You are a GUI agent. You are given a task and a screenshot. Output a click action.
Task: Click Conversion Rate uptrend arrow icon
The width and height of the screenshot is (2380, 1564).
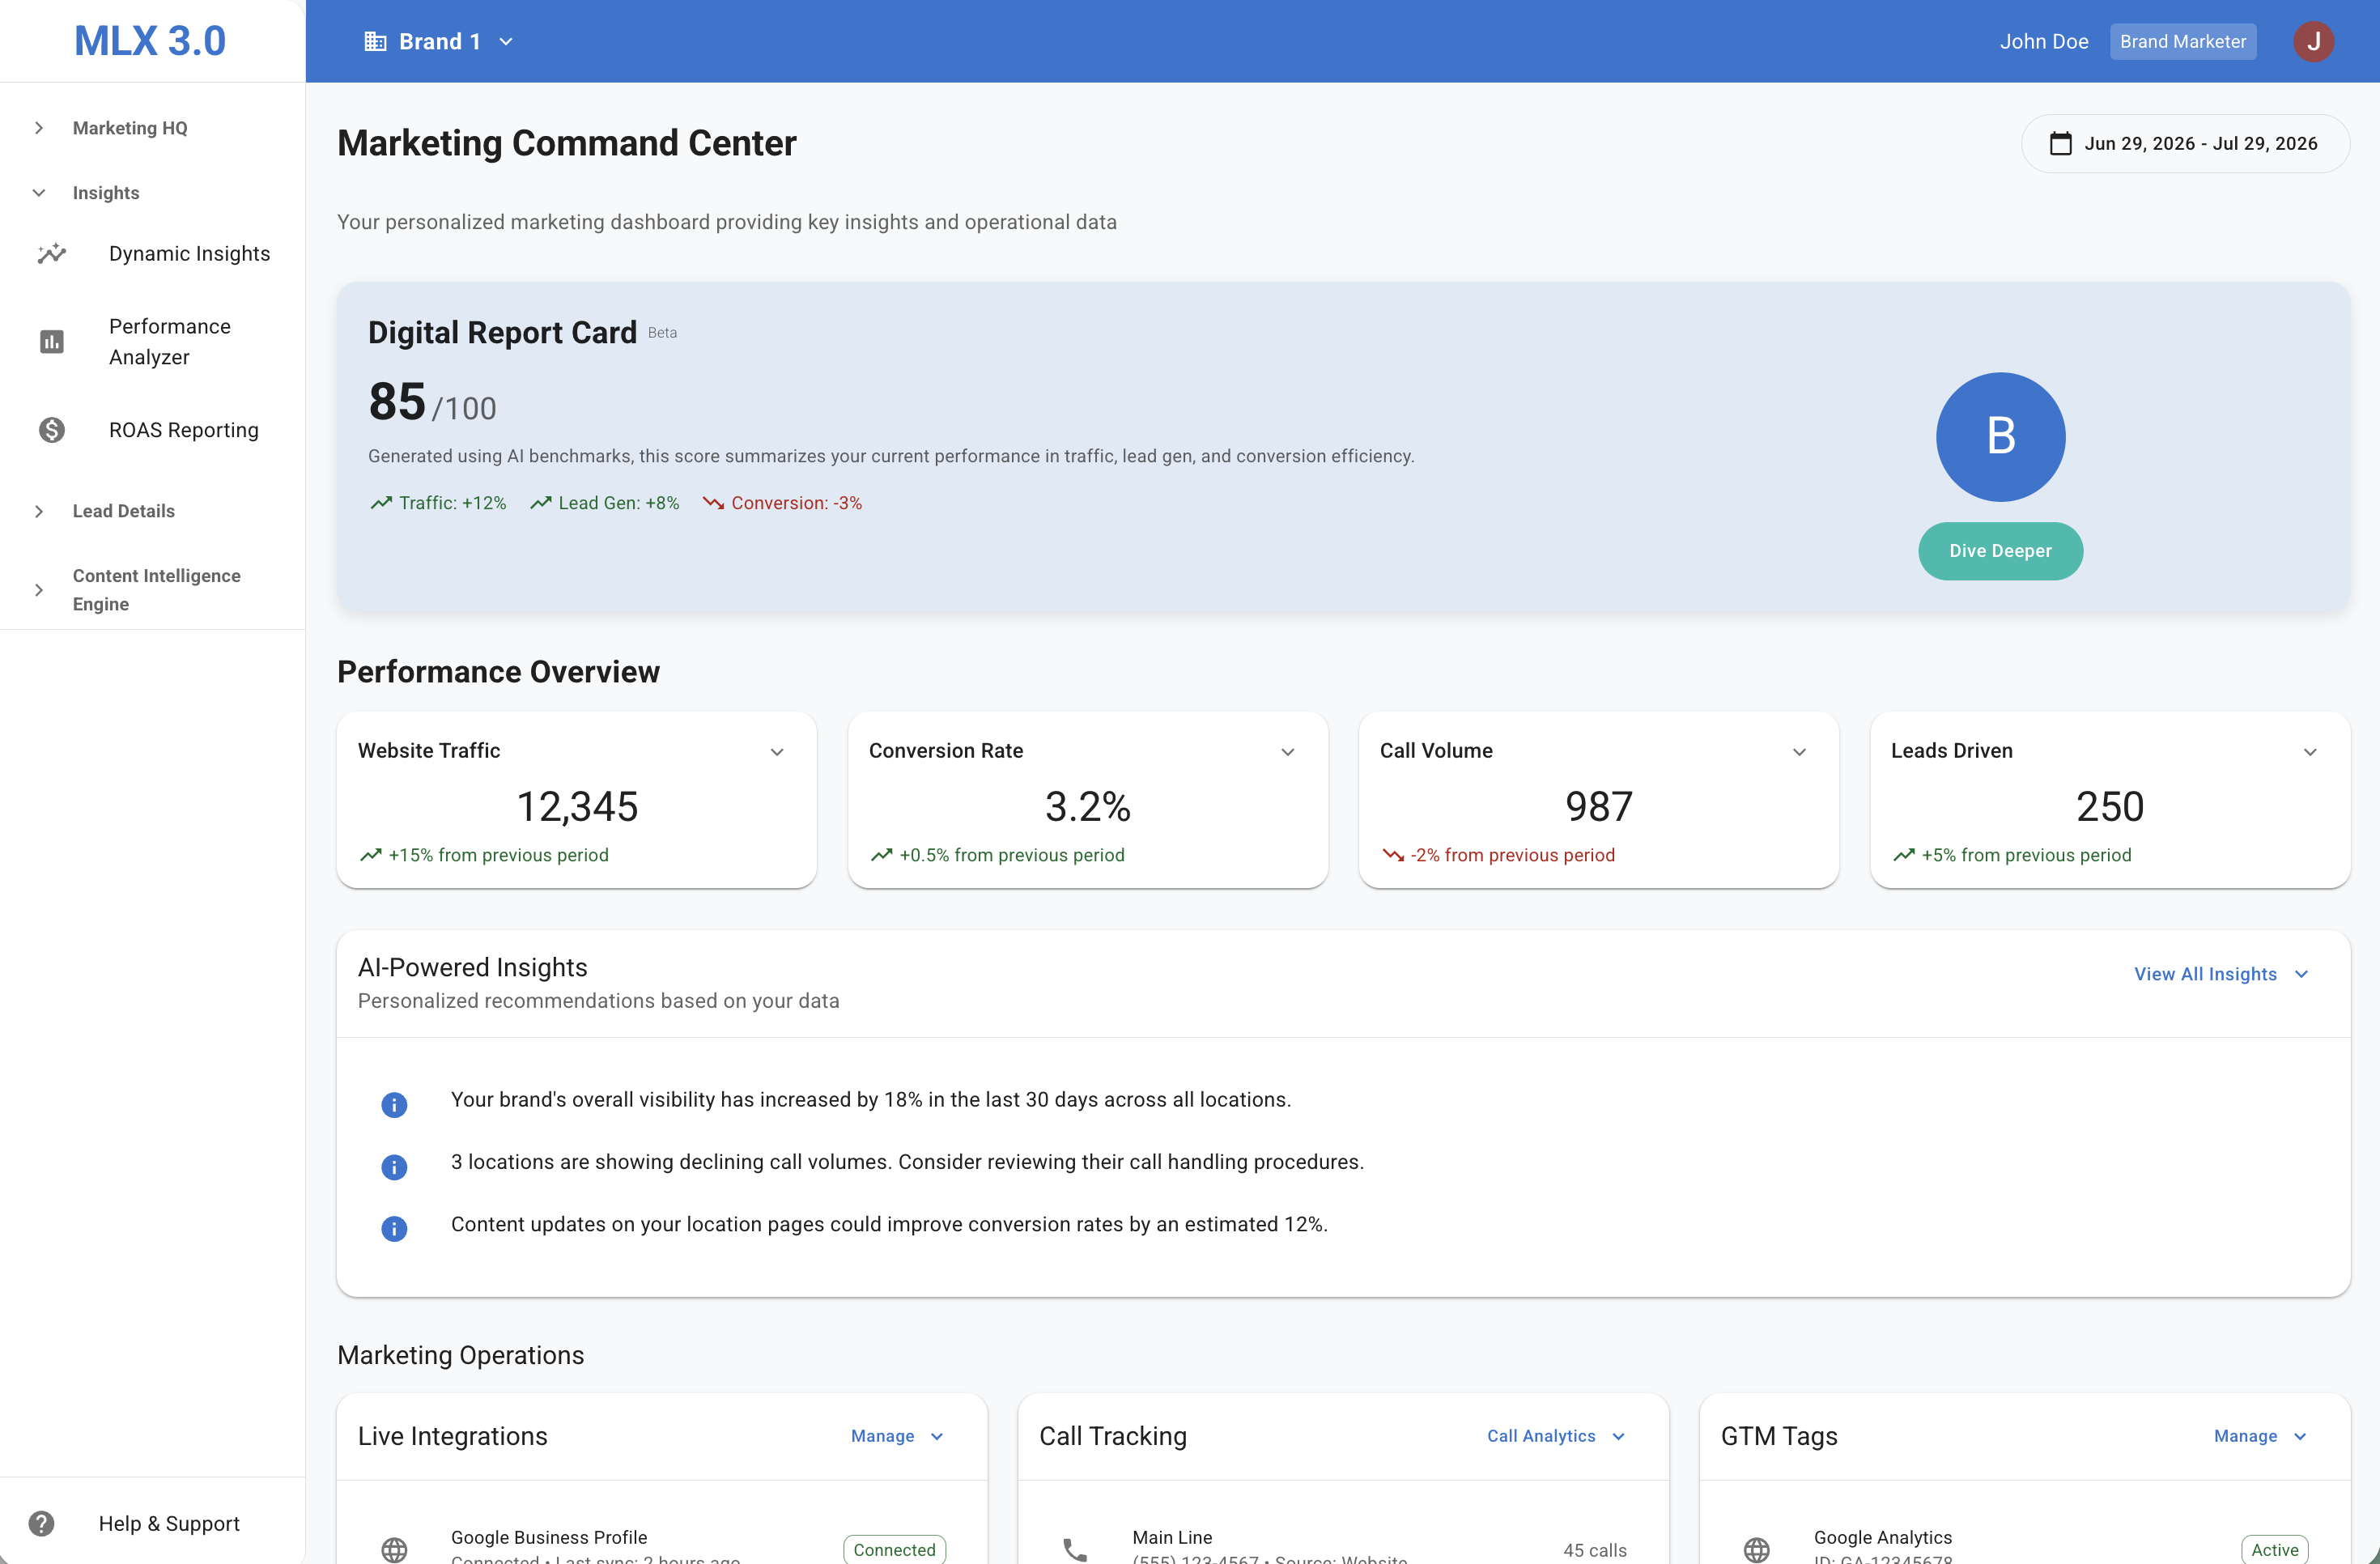tap(882, 855)
